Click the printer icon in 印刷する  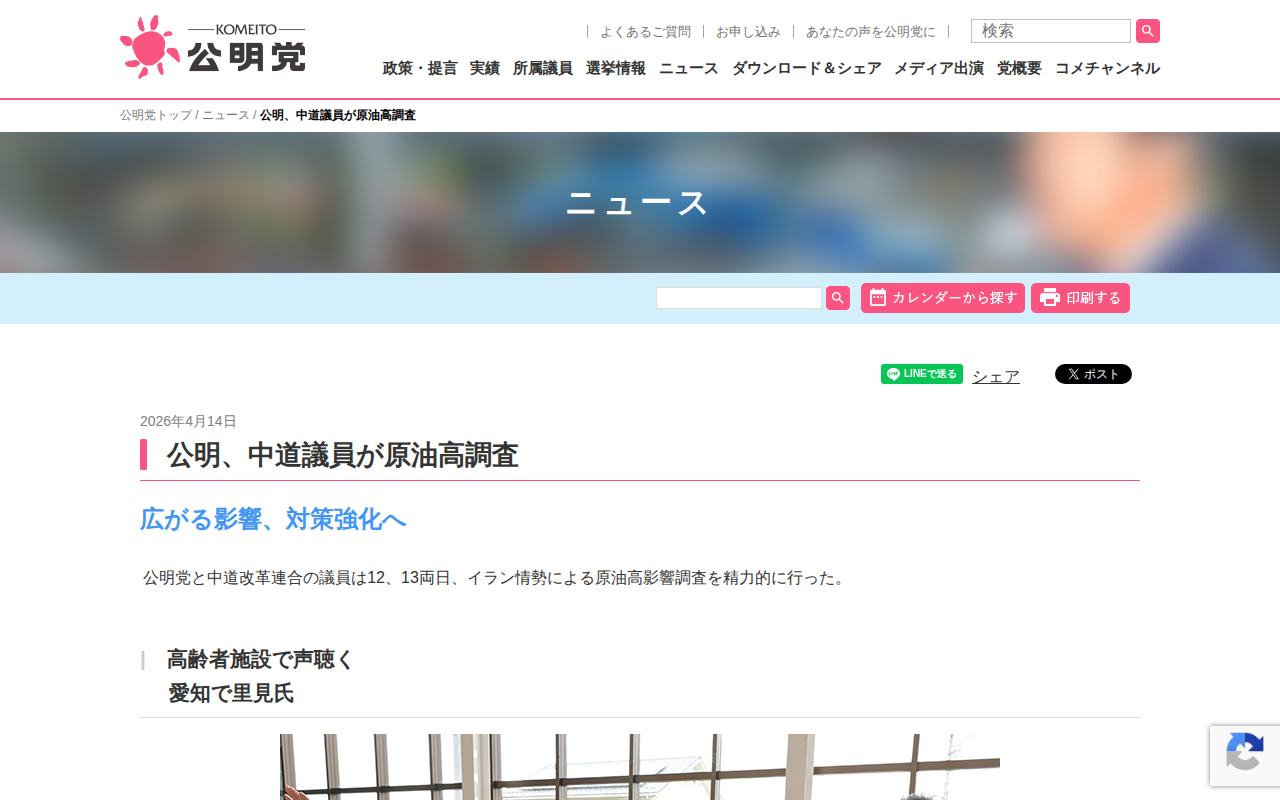click(1049, 297)
